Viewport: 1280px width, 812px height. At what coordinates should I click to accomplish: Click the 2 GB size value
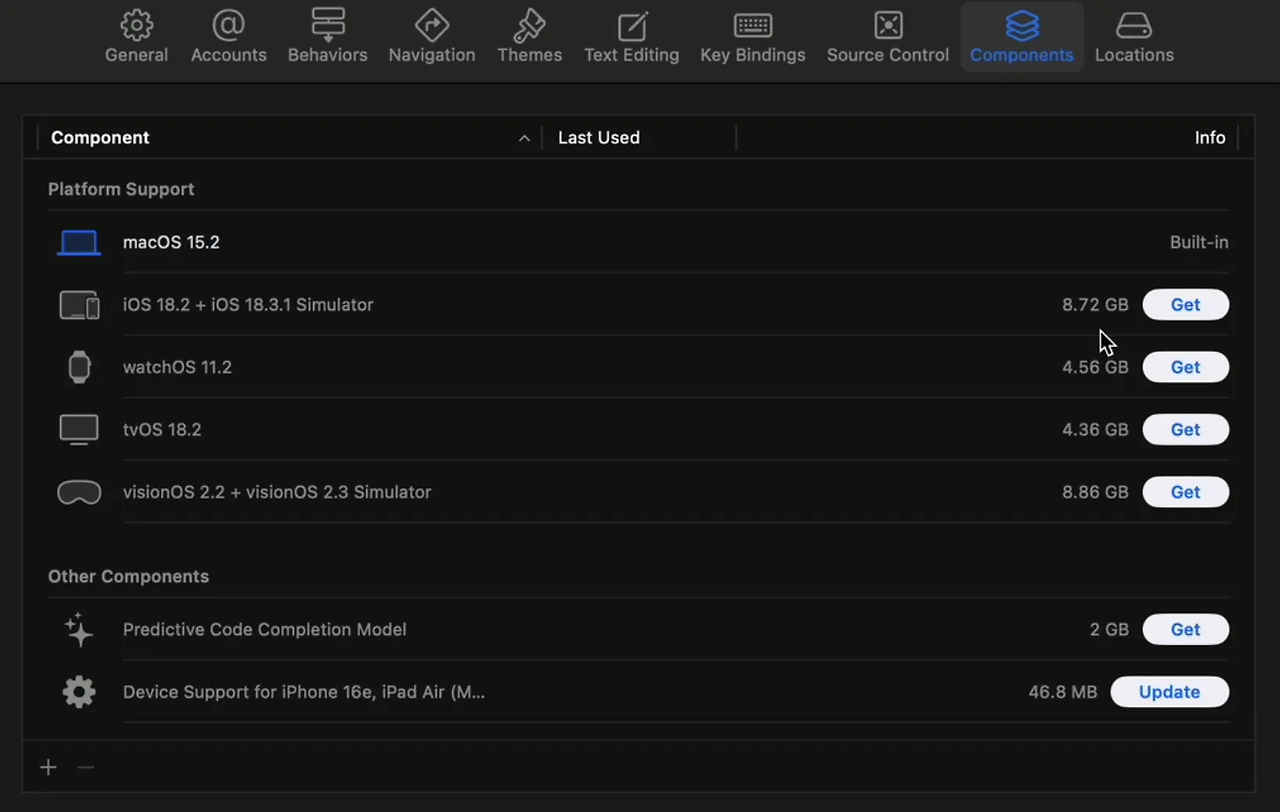(x=1109, y=629)
